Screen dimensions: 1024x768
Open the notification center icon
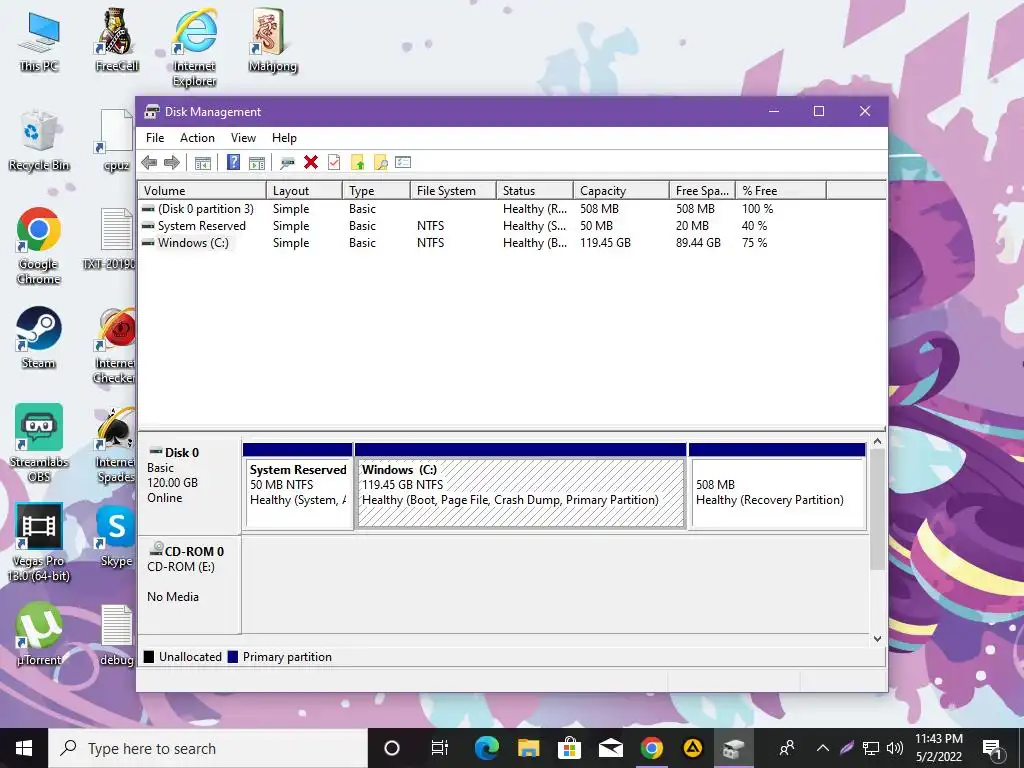992,749
